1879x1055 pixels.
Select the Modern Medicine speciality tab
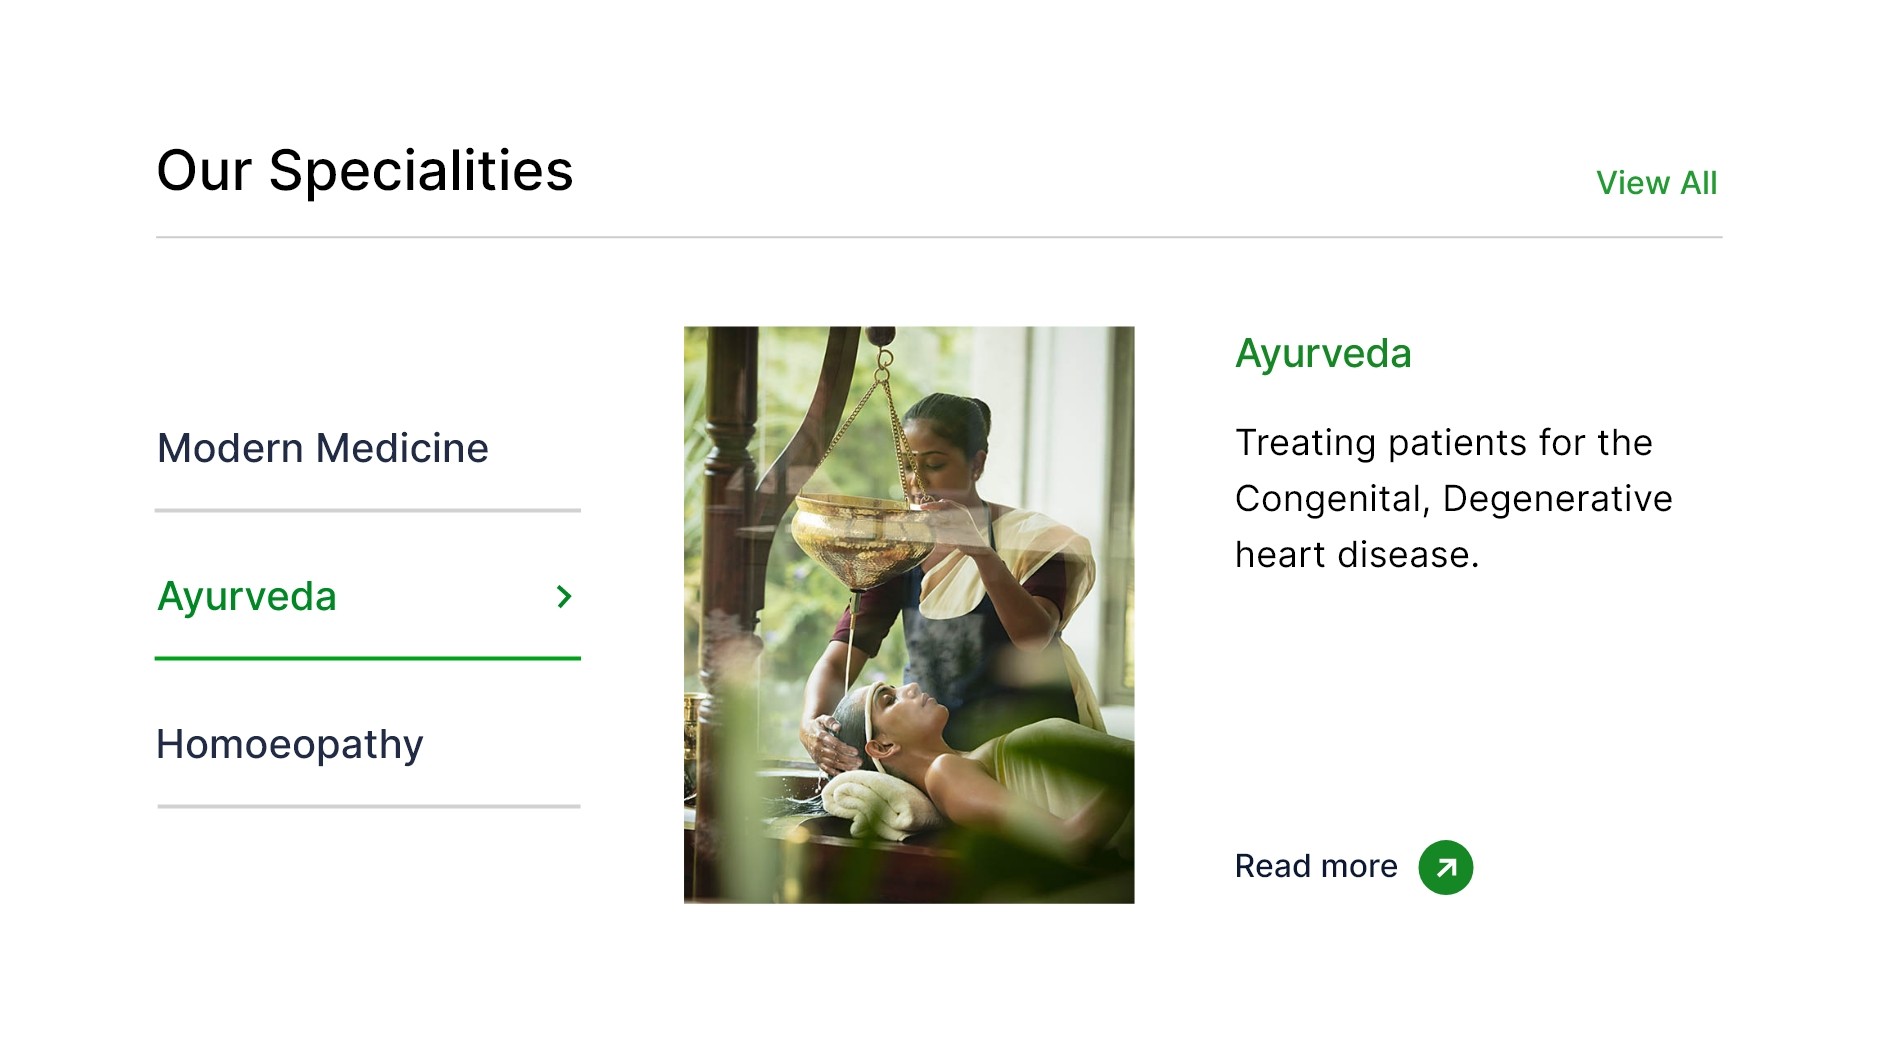pyautogui.click(x=322, y=448)
